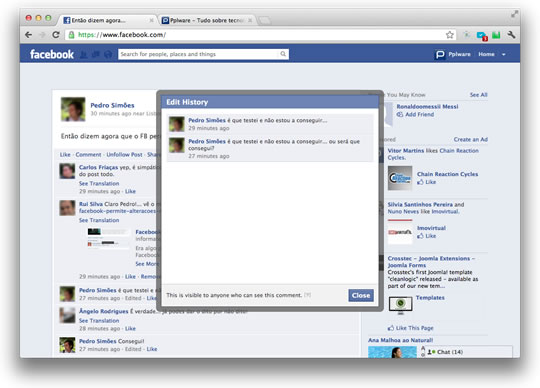Open the Chain Reaction Cycles page link
The image size is (540, 388).
[447, 174]
